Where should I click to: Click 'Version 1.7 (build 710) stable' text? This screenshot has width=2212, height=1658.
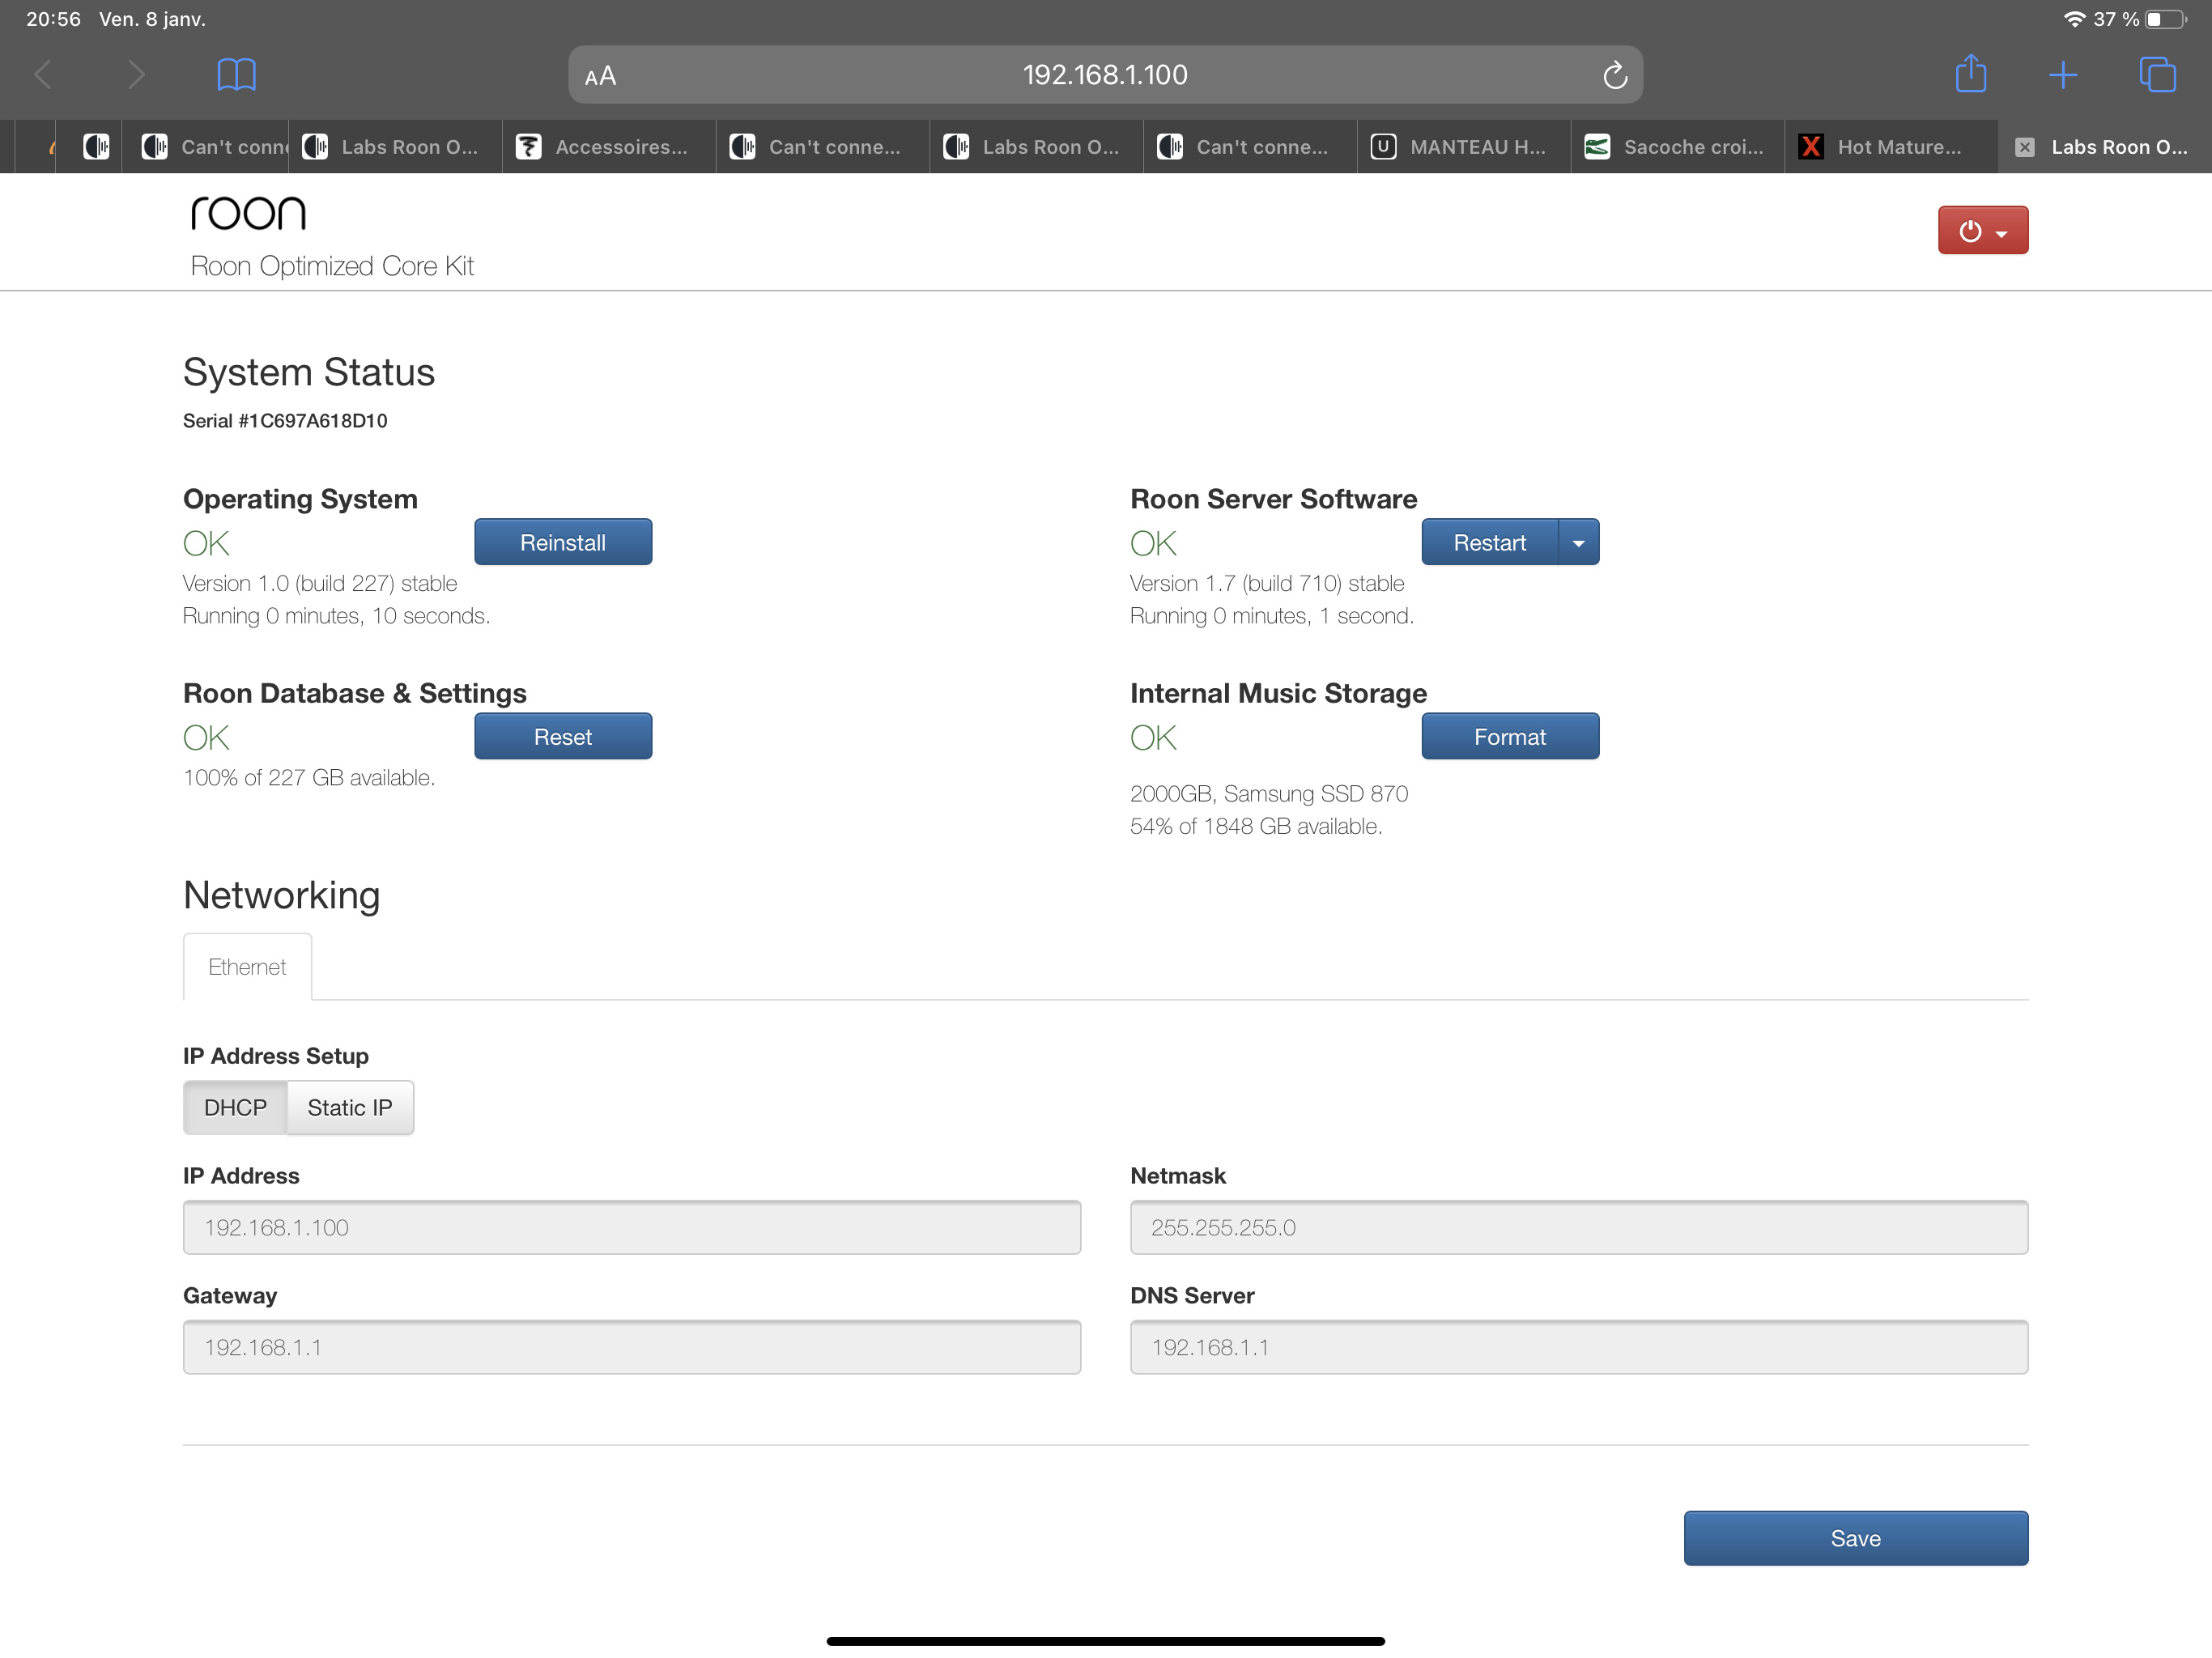1267,583
